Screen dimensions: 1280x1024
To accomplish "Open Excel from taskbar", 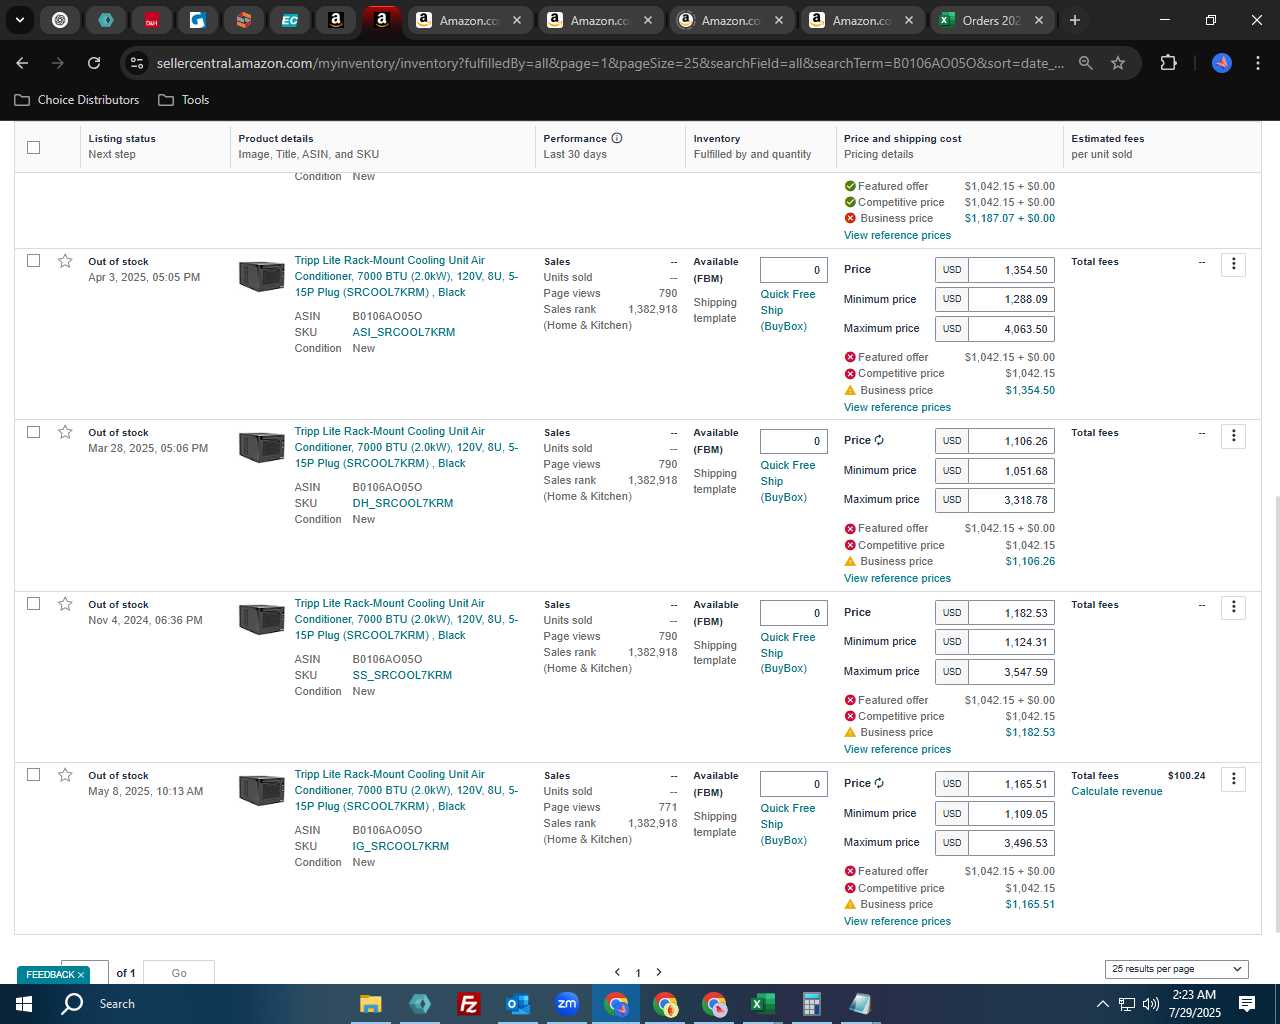I will pyautogui.click(x=762, y=1004).
